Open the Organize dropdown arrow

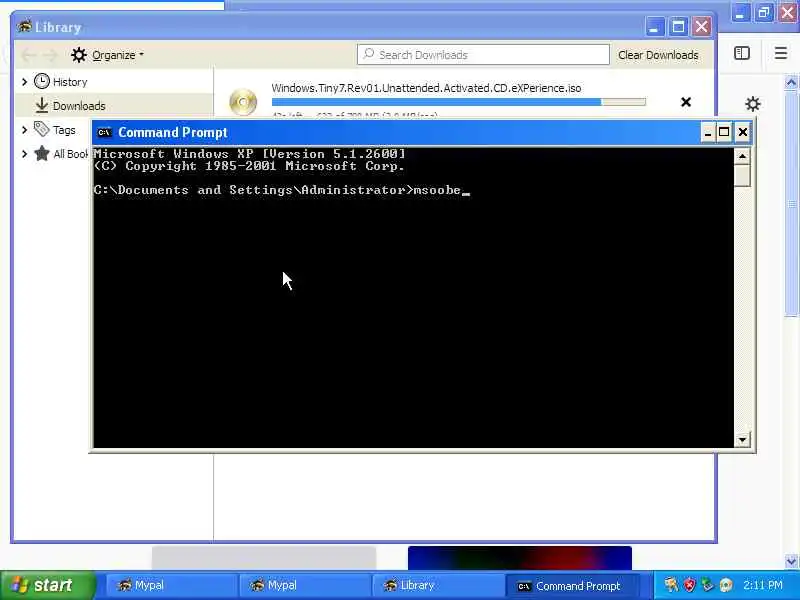[x=141, y=54]
